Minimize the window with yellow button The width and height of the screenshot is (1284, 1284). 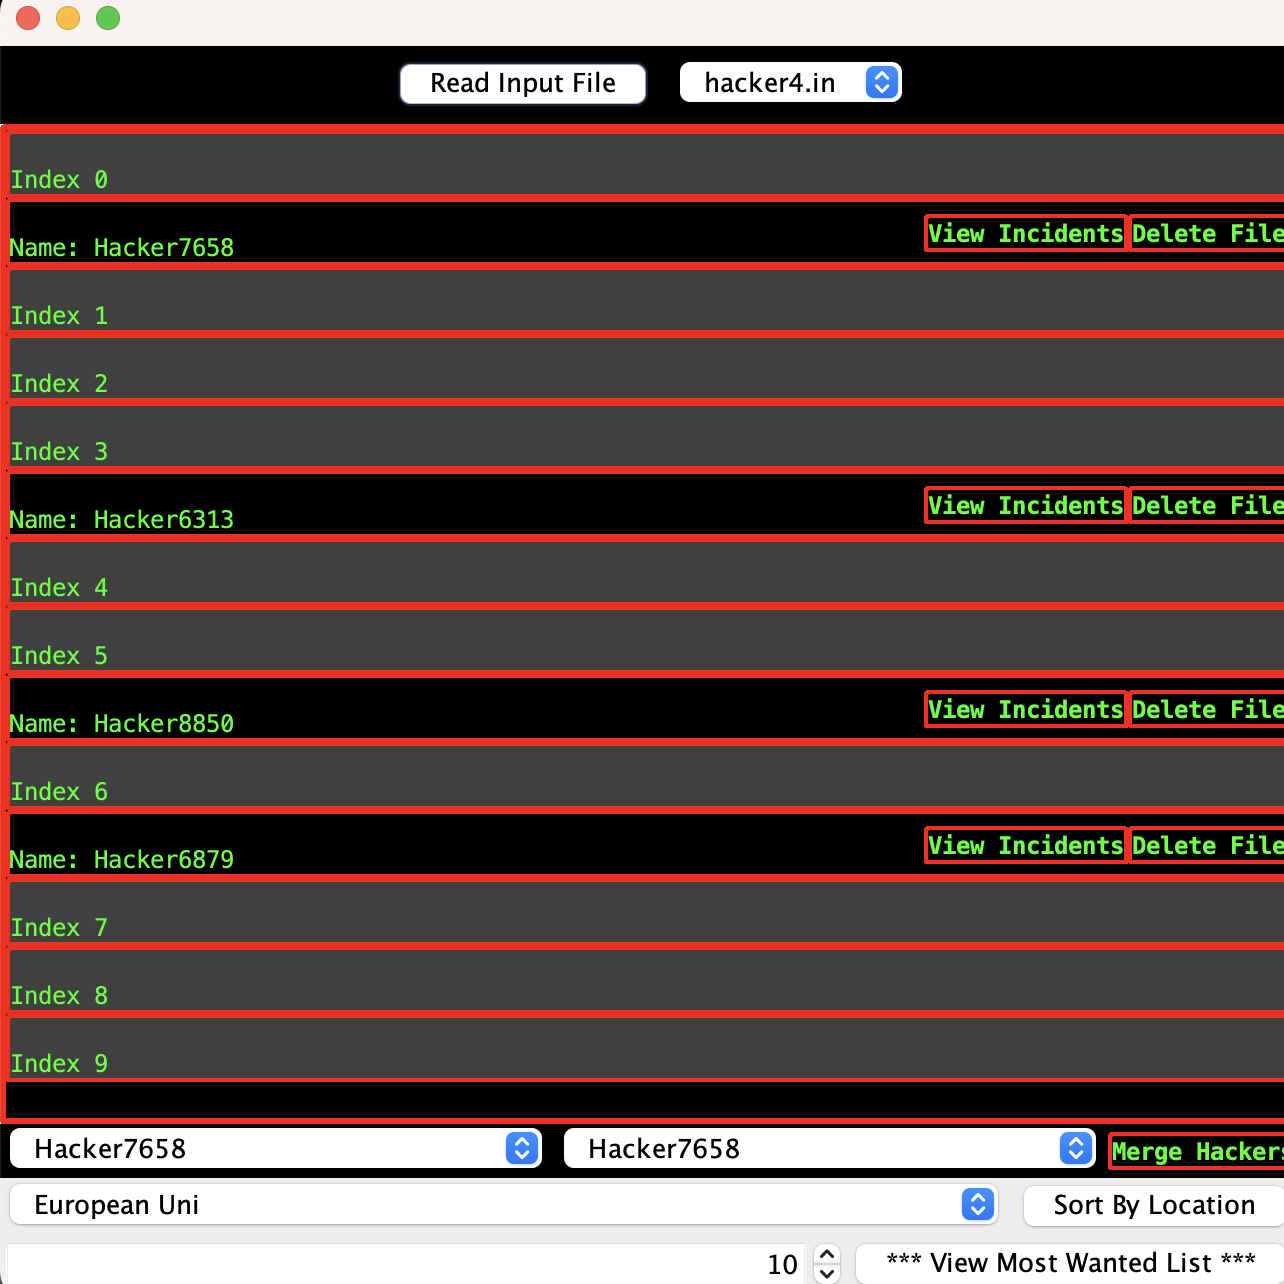(x=68, y=18)
